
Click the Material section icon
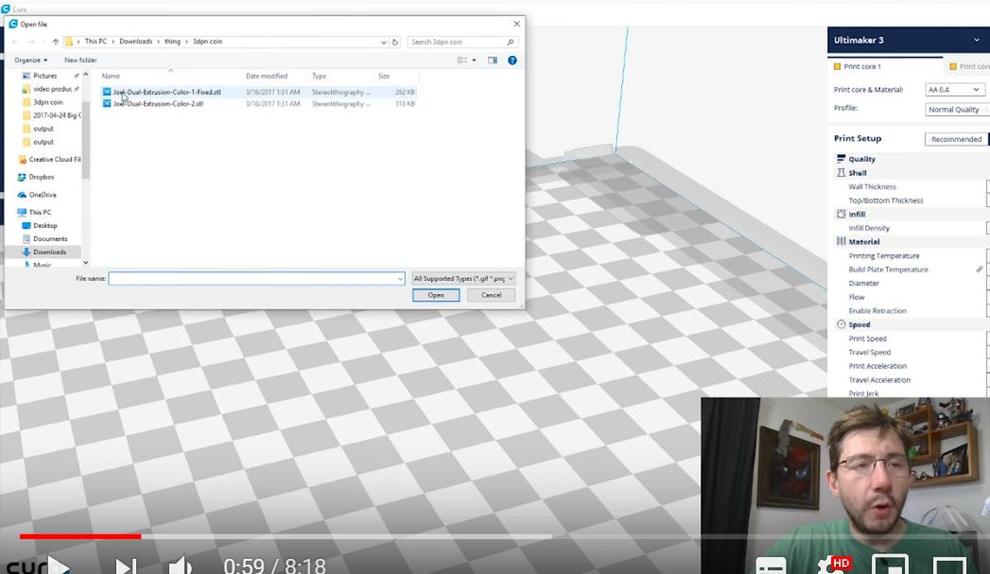(x=841, y=242)
